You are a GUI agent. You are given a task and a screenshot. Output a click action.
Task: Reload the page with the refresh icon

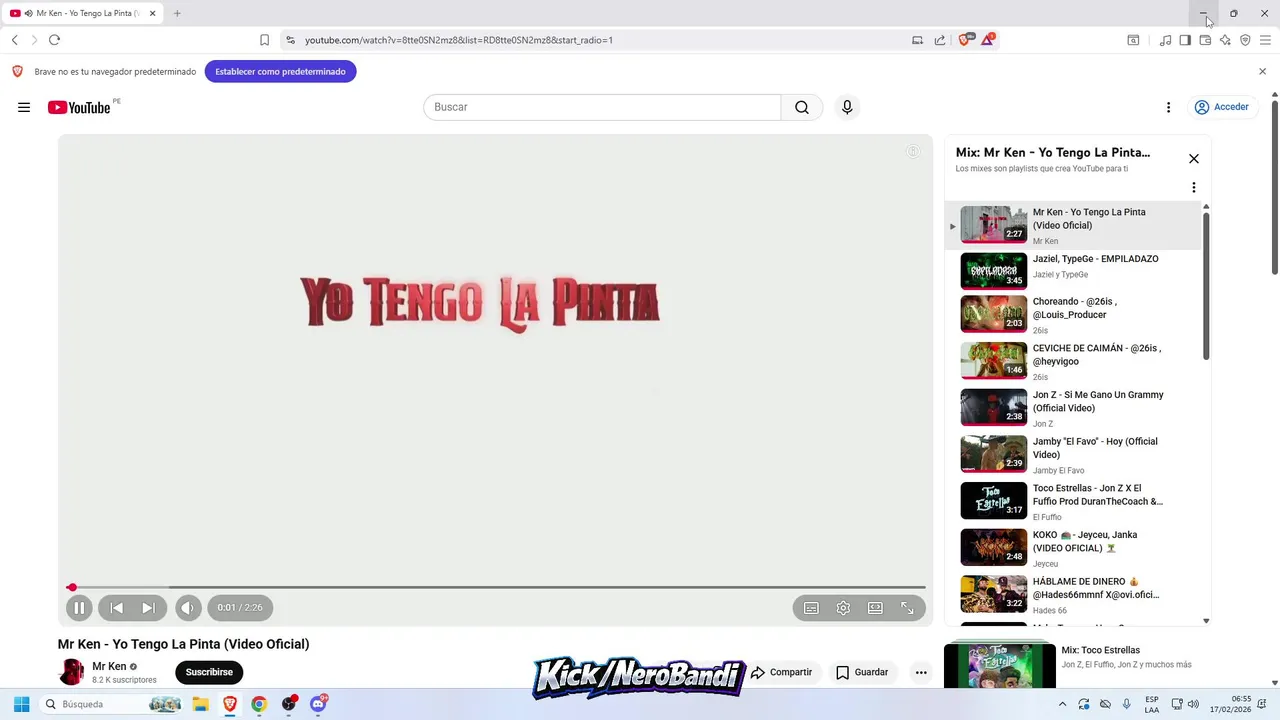pyautogui.click(x=54, y=40)
